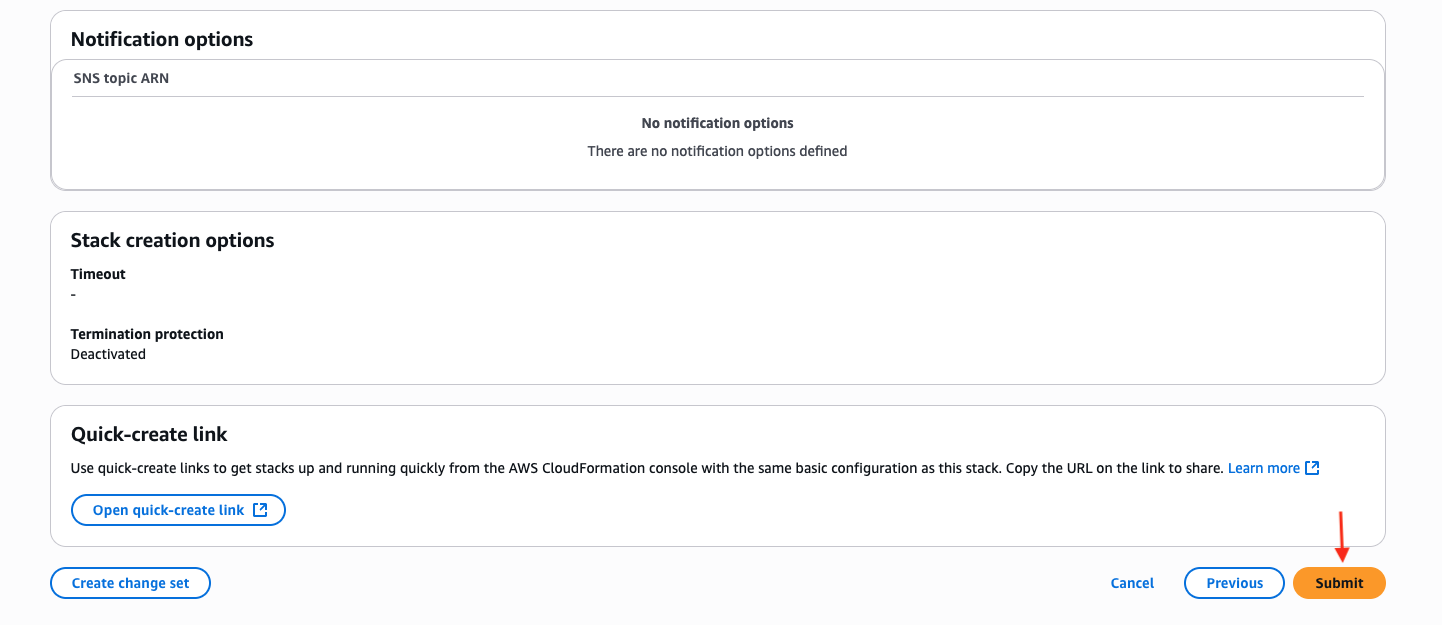The height and width of the screenshot is (625, 1442).
Task: Open the quick-create link
Action: (168, 510)
